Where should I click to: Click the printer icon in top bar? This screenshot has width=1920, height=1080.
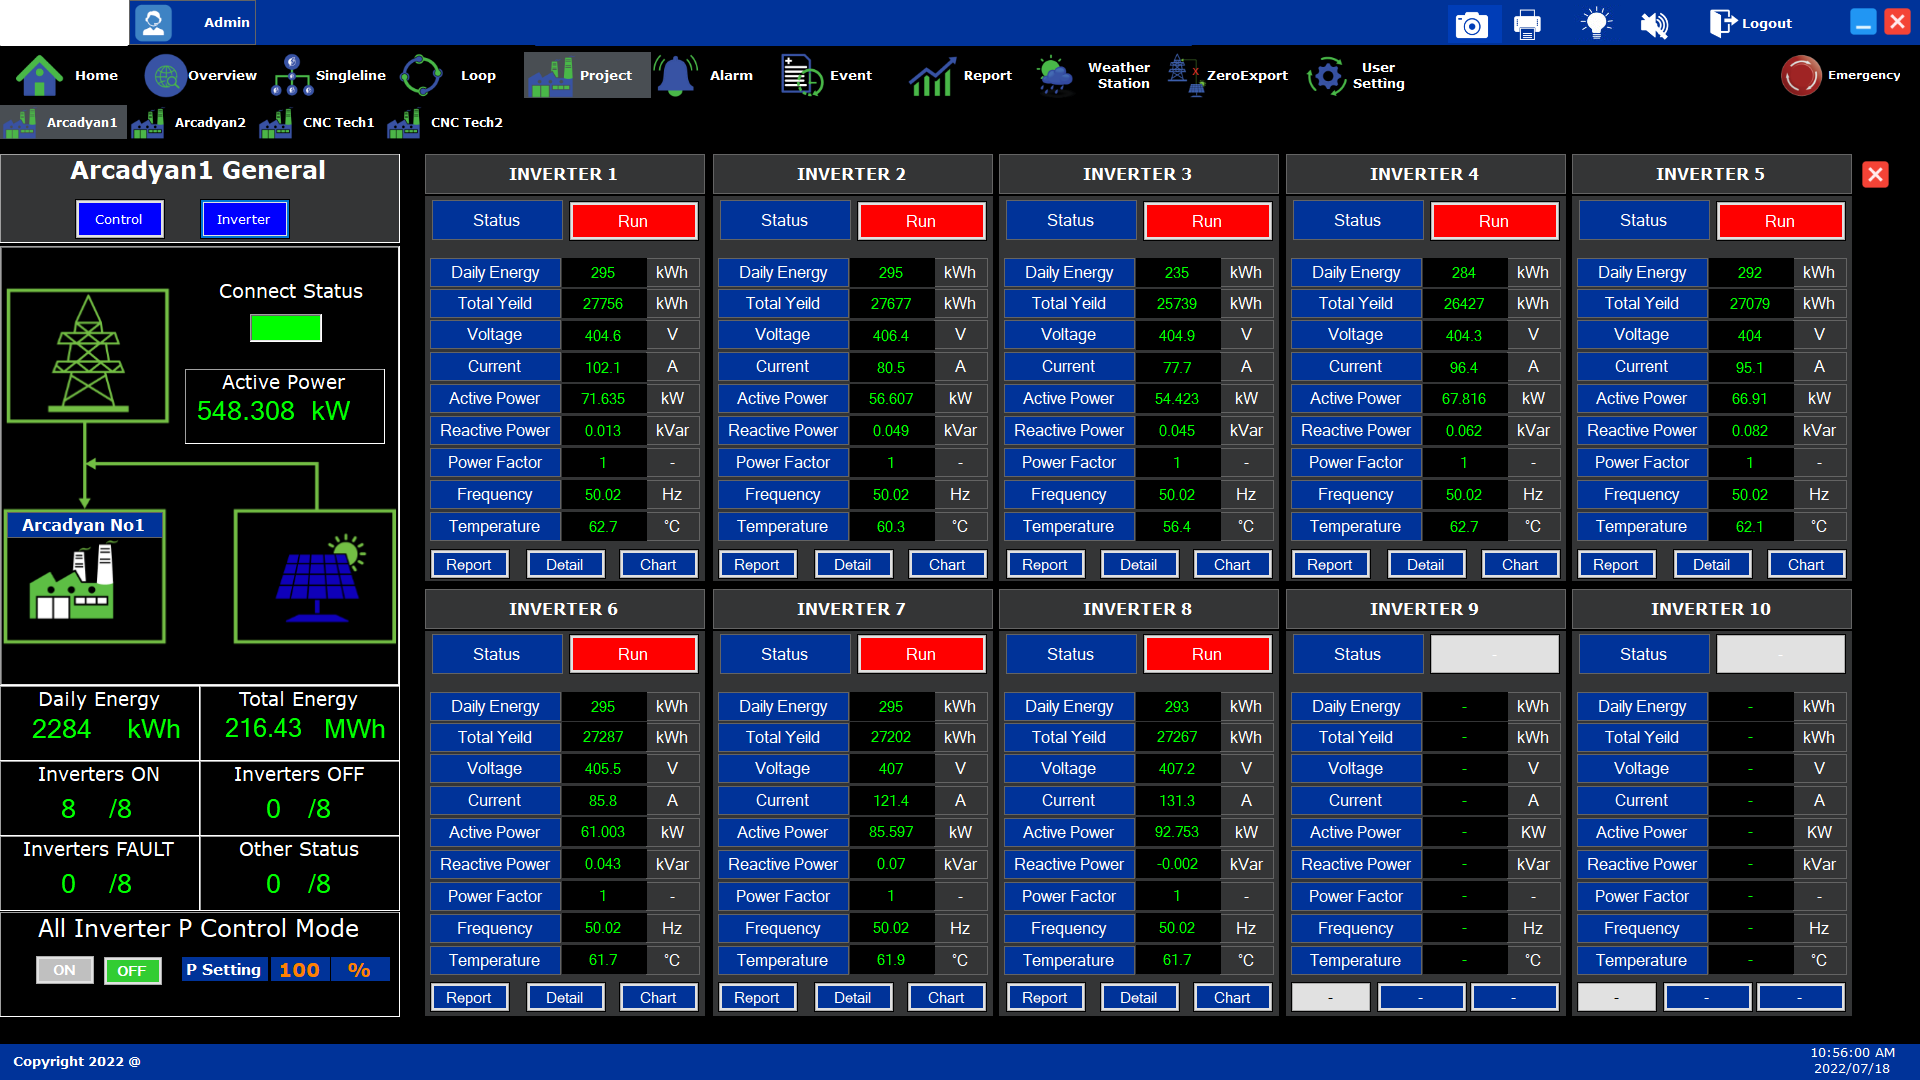pos(1527,24)
